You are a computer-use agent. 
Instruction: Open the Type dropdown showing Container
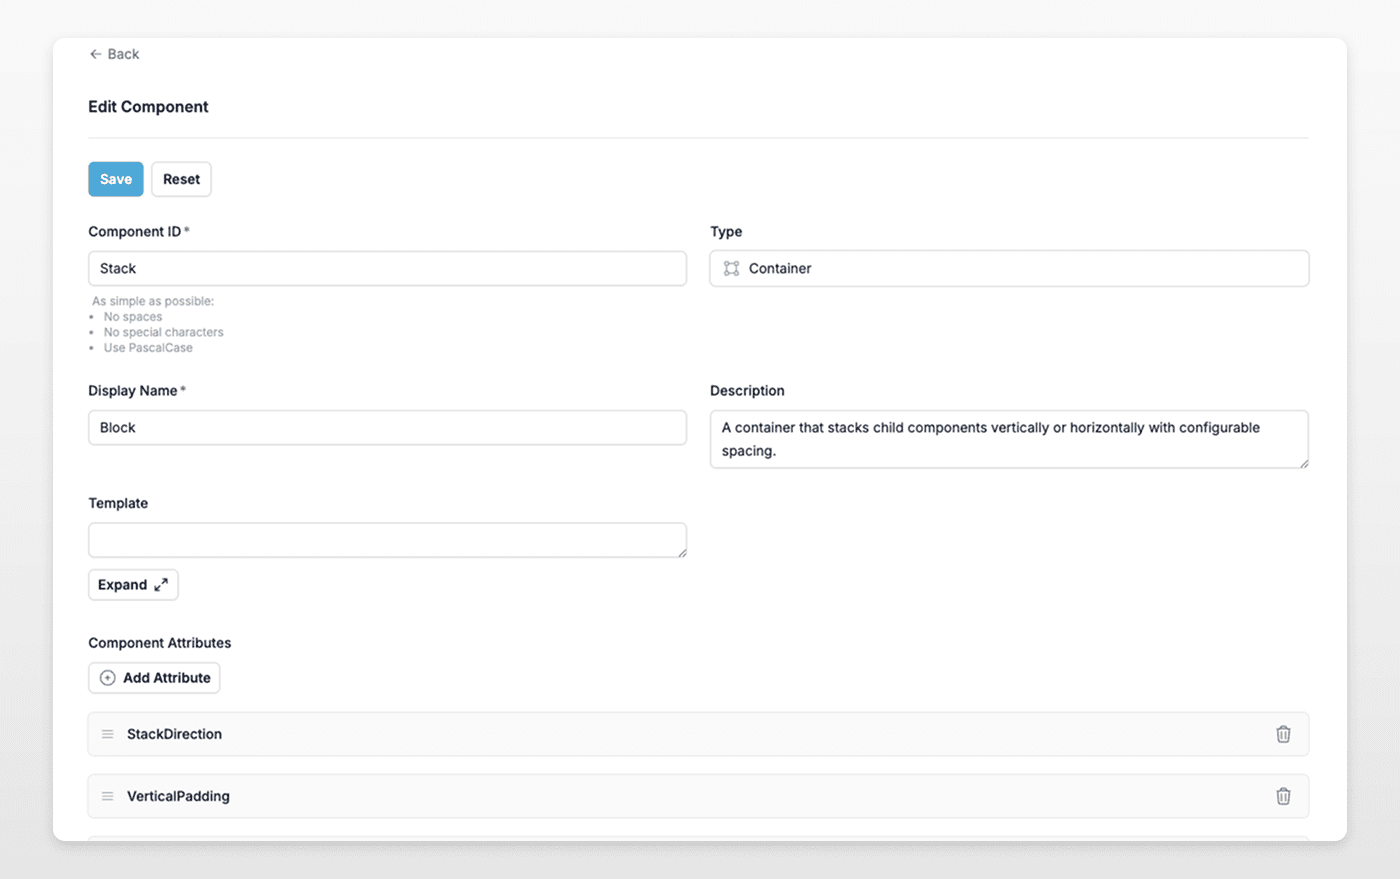point(1009,268)
